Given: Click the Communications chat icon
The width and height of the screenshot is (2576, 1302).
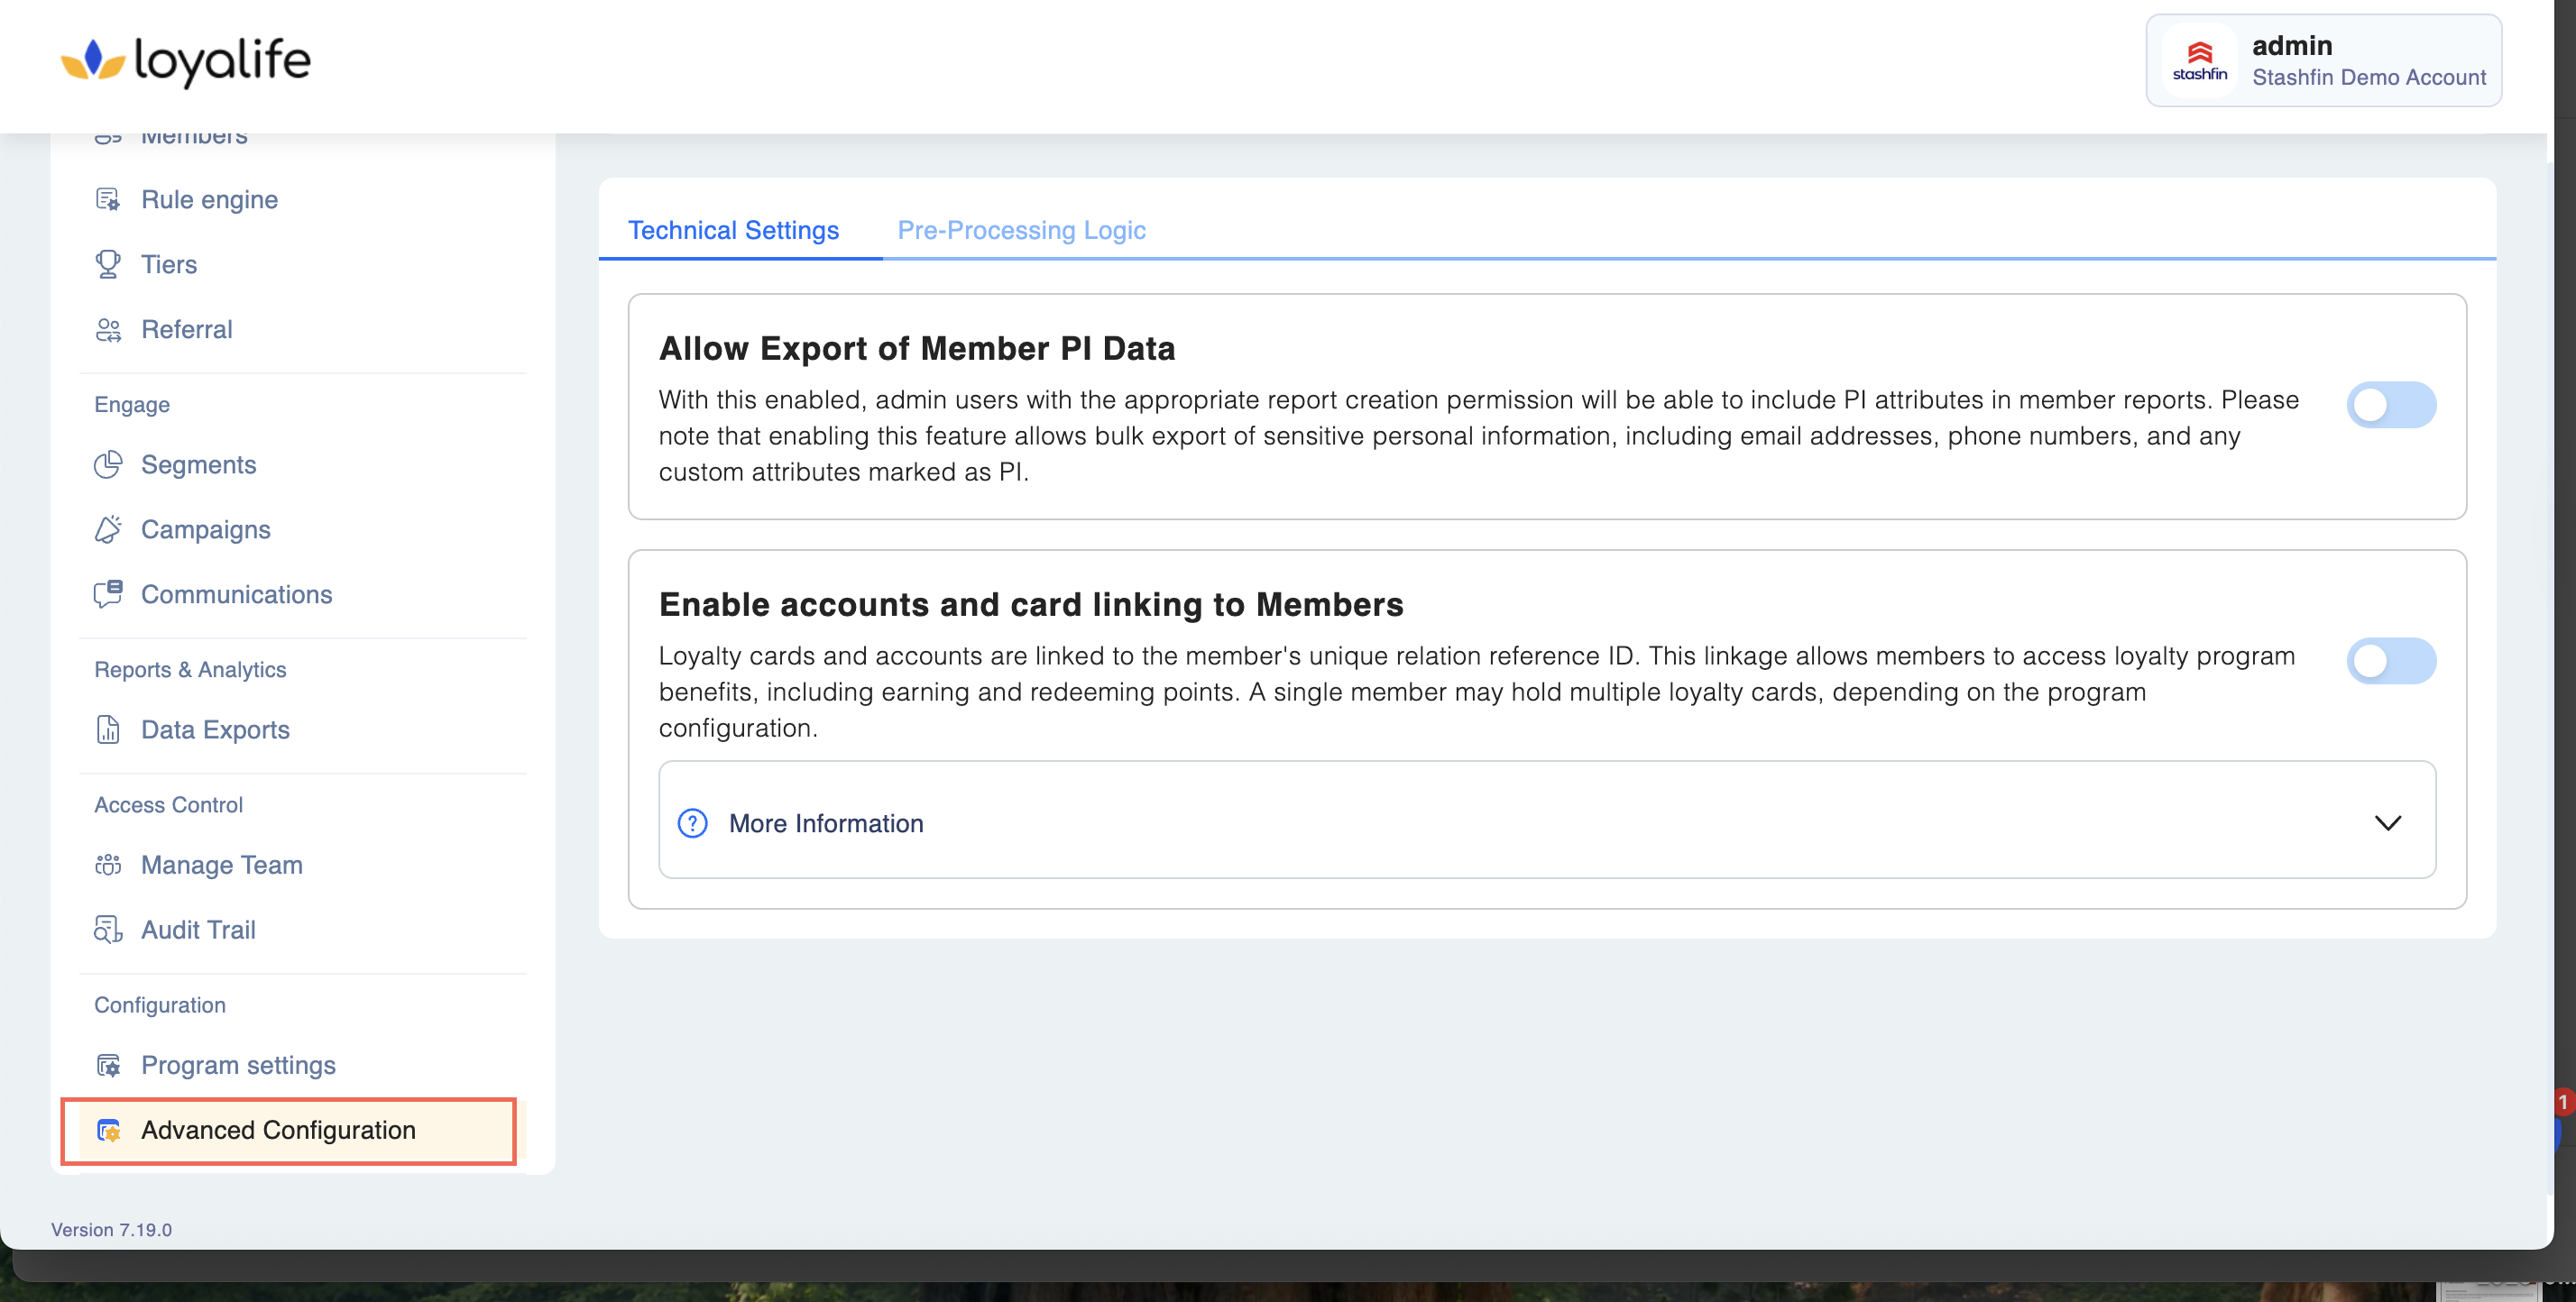Looking at the screenshot, I should (108, 594).
